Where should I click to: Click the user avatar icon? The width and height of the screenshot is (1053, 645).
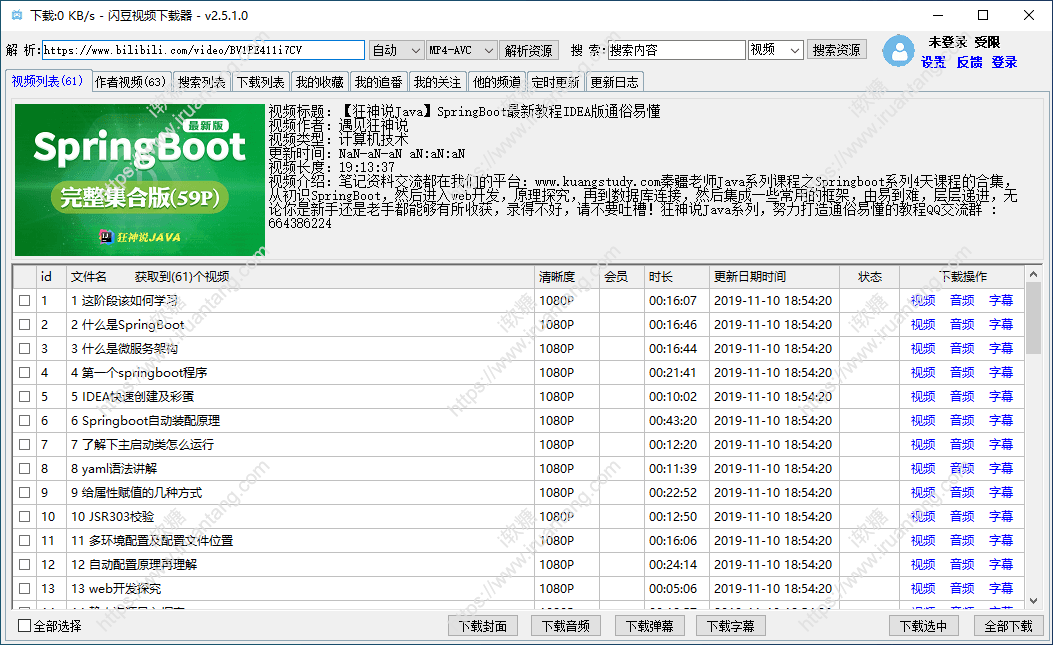click(899, 52)
